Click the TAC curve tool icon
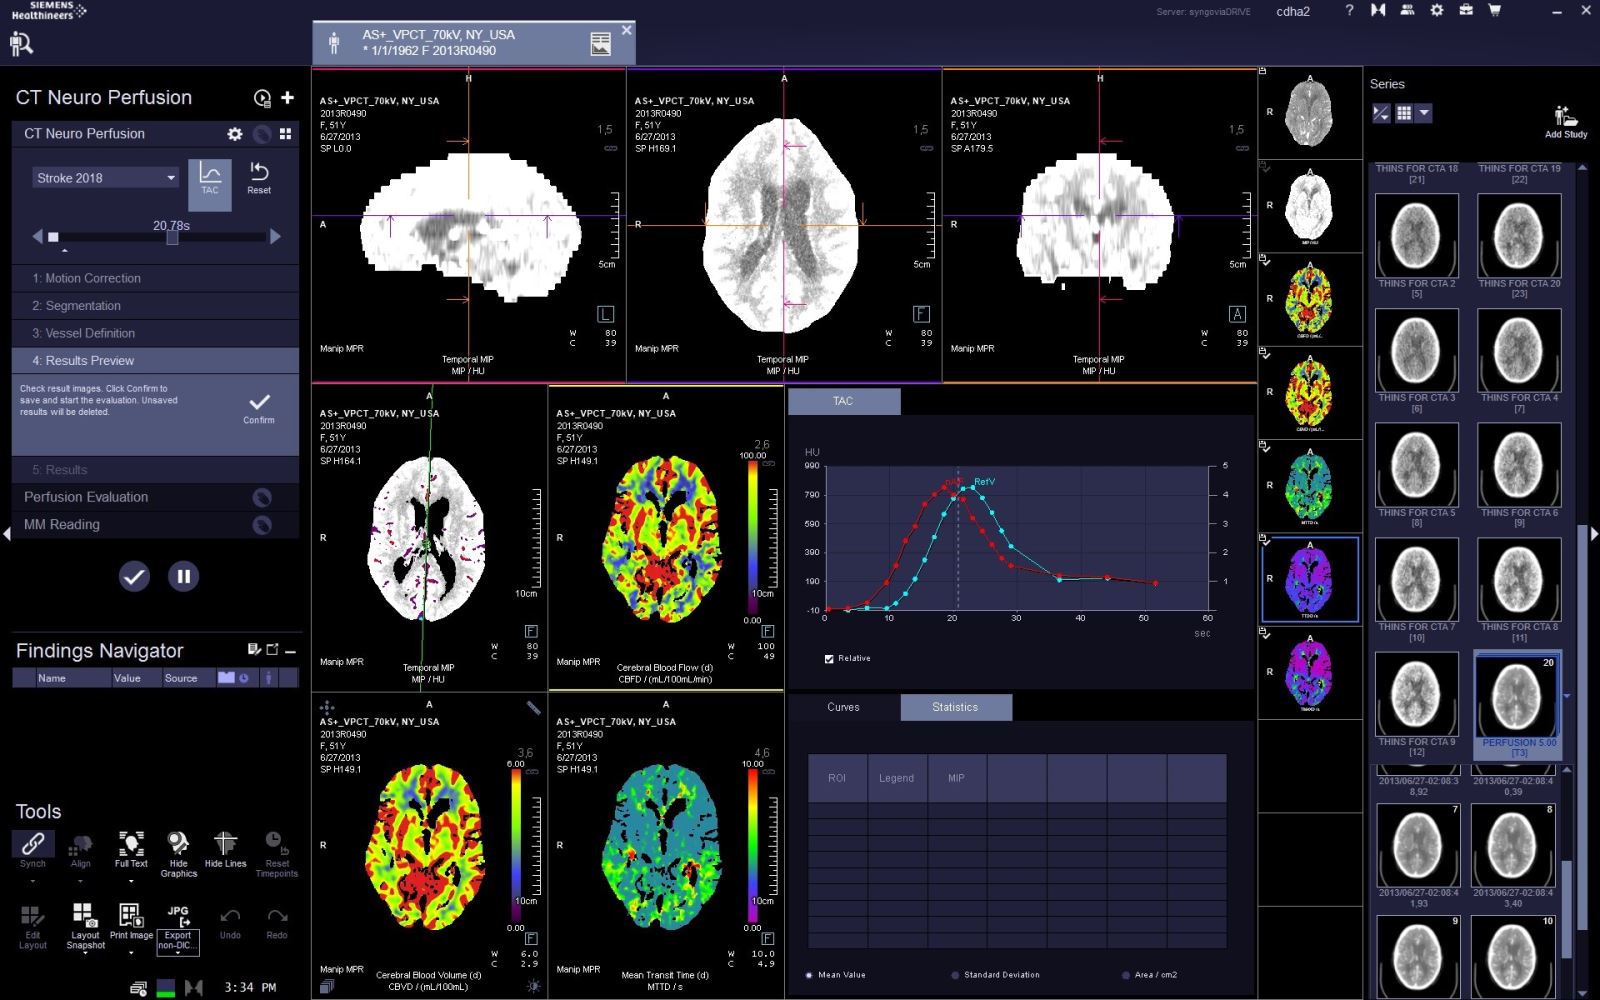 210,178
